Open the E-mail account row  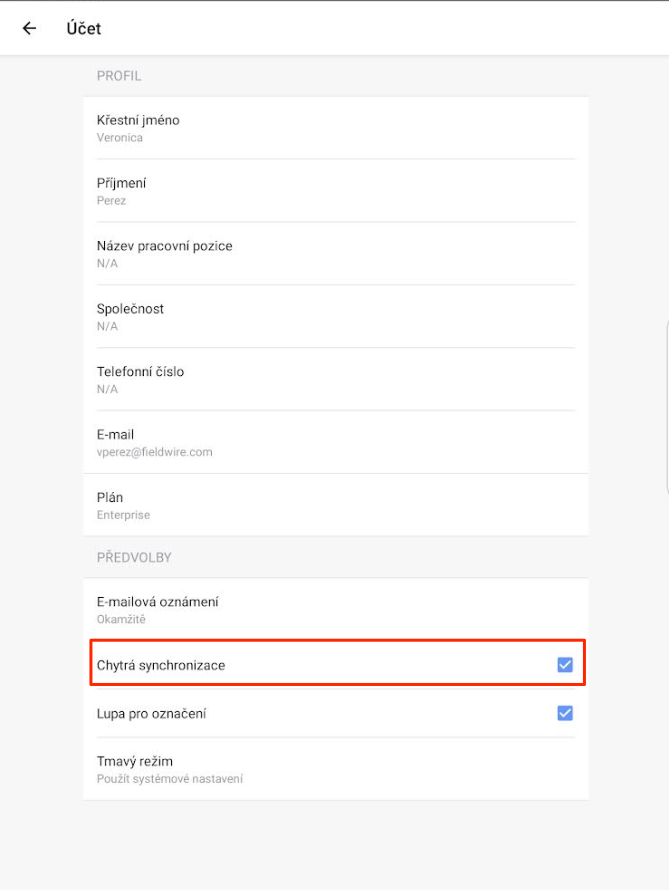335,443
